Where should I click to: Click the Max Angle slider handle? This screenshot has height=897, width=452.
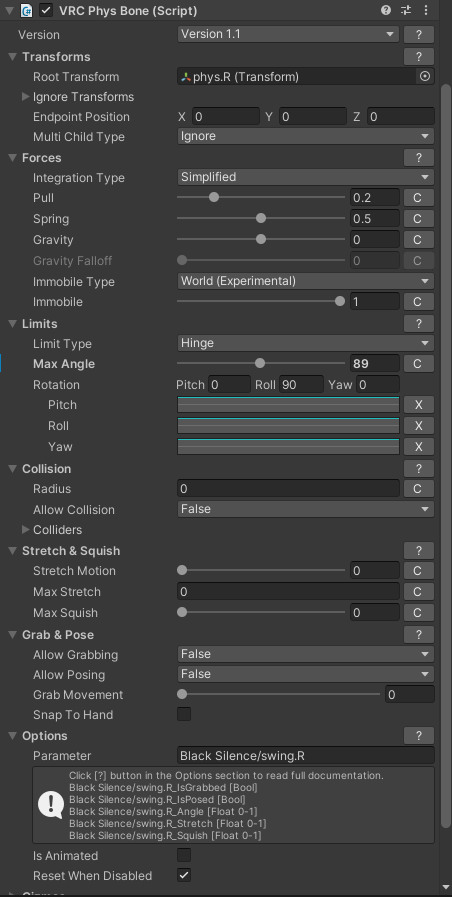(260, 363)
